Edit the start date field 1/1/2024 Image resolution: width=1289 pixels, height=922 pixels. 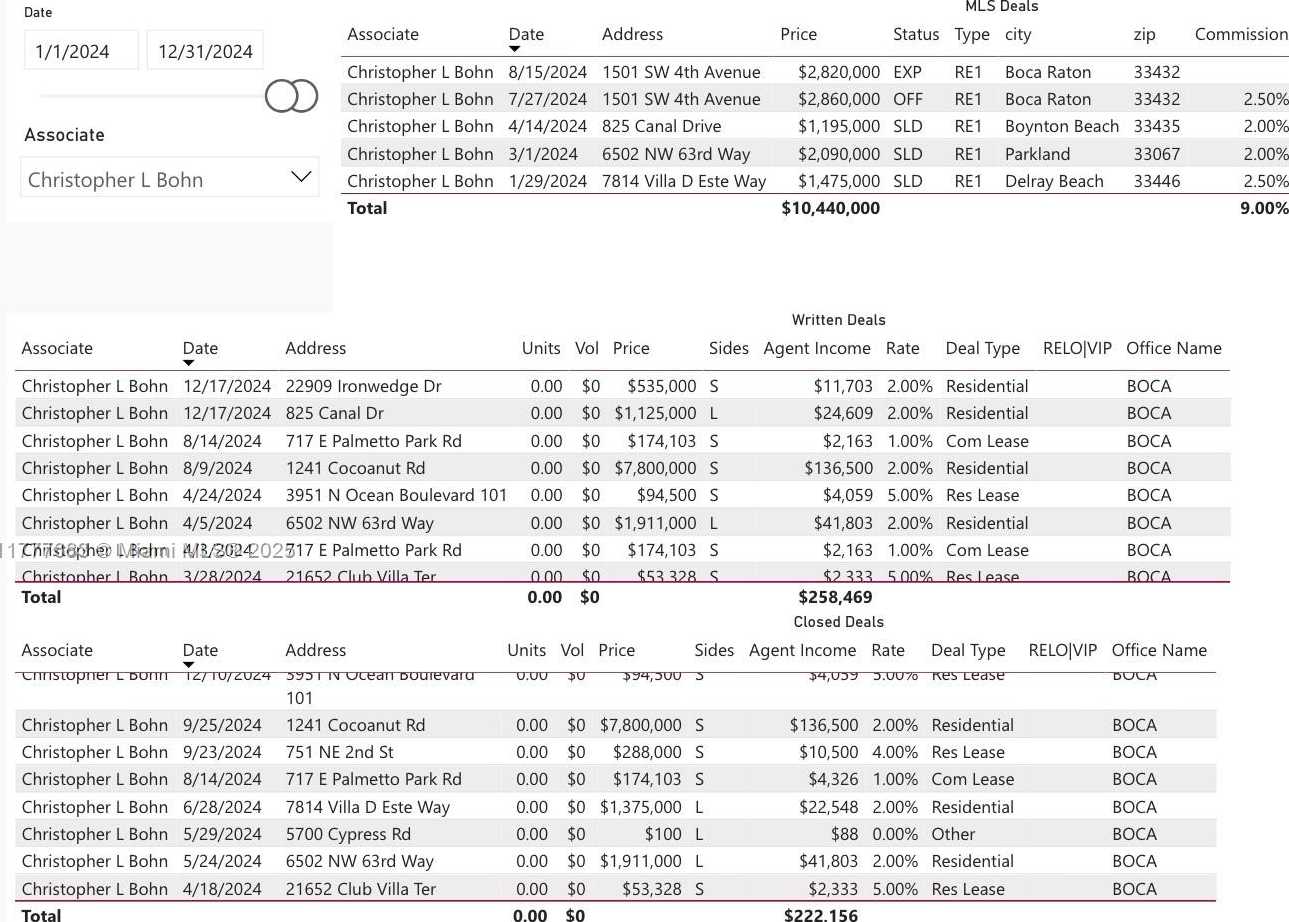tap(82, 51)
